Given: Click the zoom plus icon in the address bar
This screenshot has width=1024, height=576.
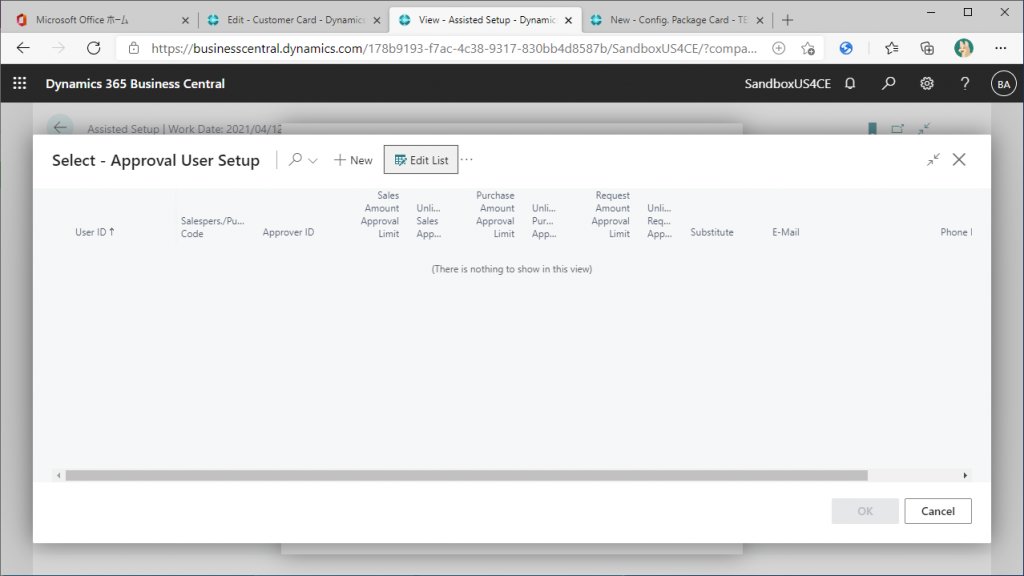Looking at the screenshot, I should [x=778, y=48].
